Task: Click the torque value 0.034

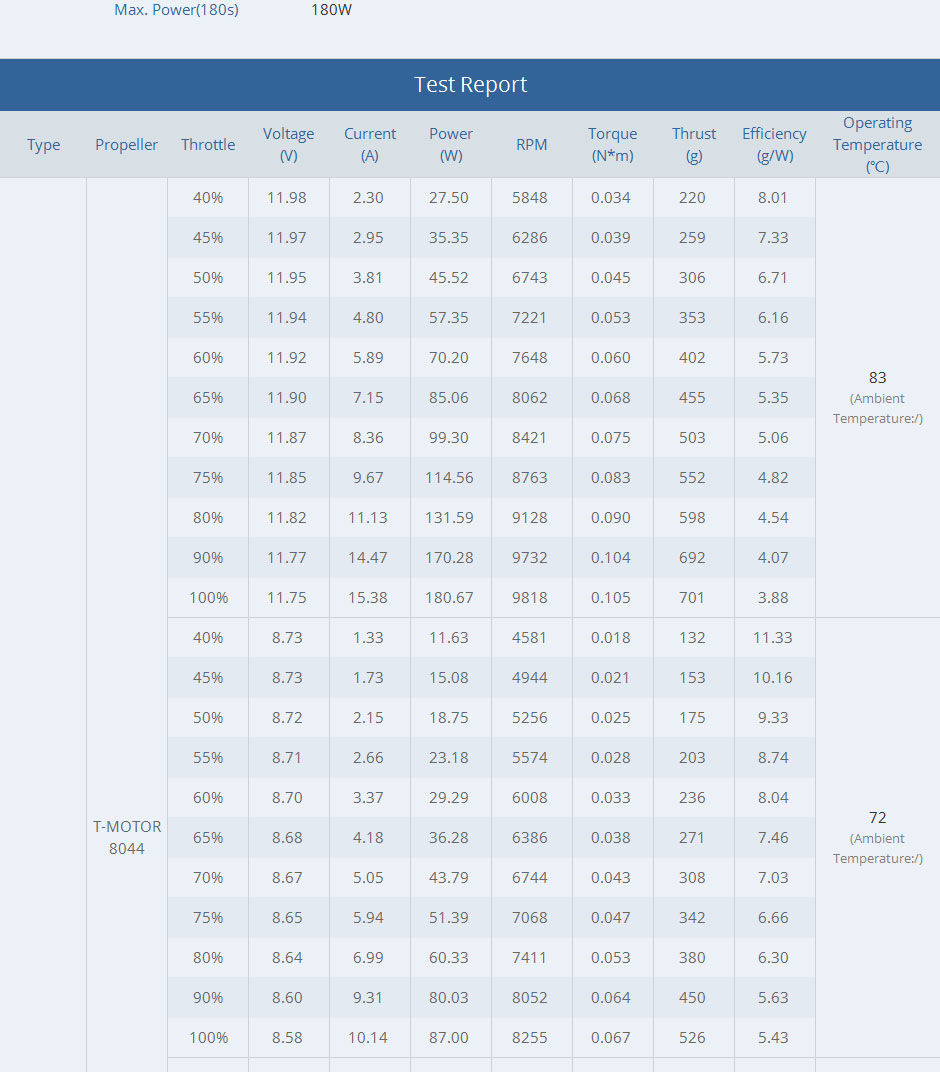Action: pyautogui.click(x=610, y=198)
